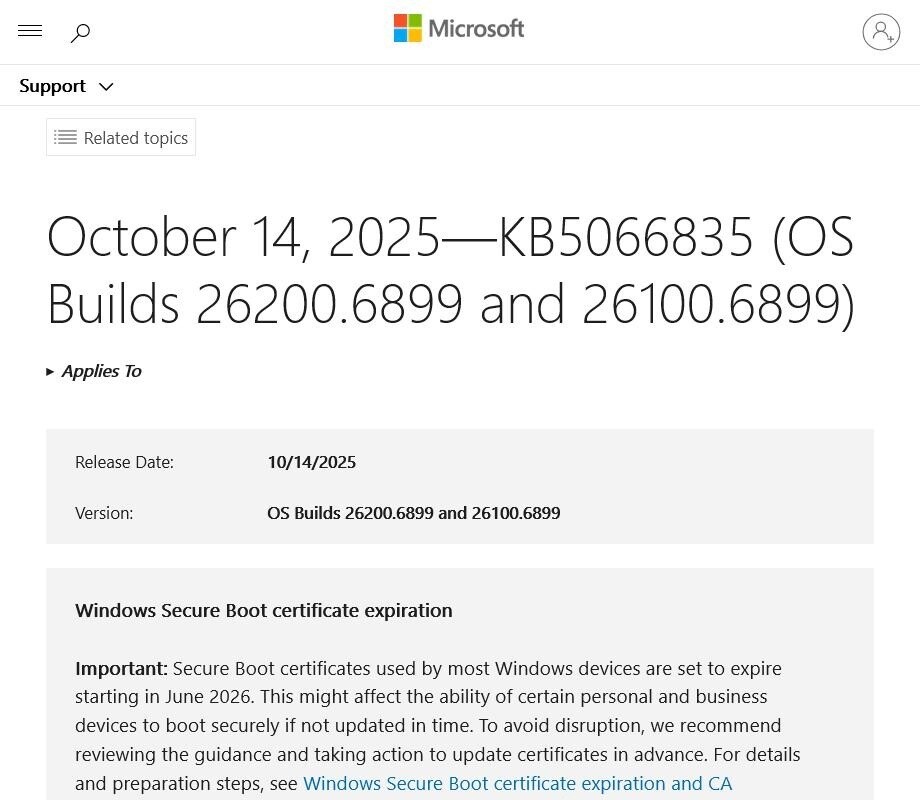Viewport: 920px width, 800px height.
Task: Click the list icon on Related topics
Action: tap(64, 137)
